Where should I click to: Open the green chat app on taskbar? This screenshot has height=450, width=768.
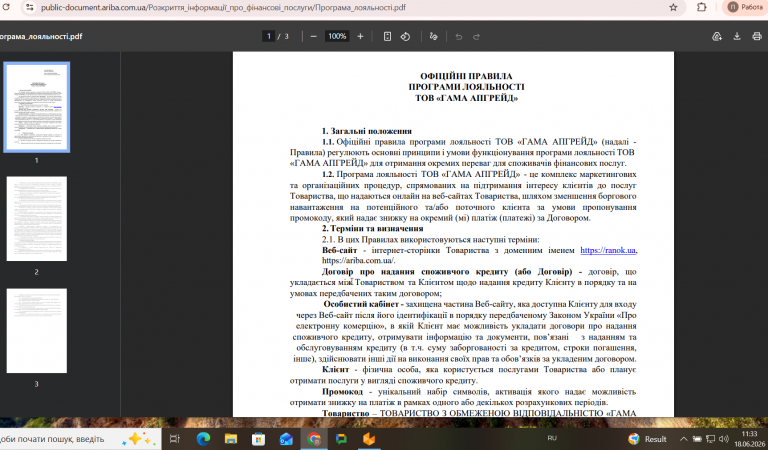tap(341, 439)
